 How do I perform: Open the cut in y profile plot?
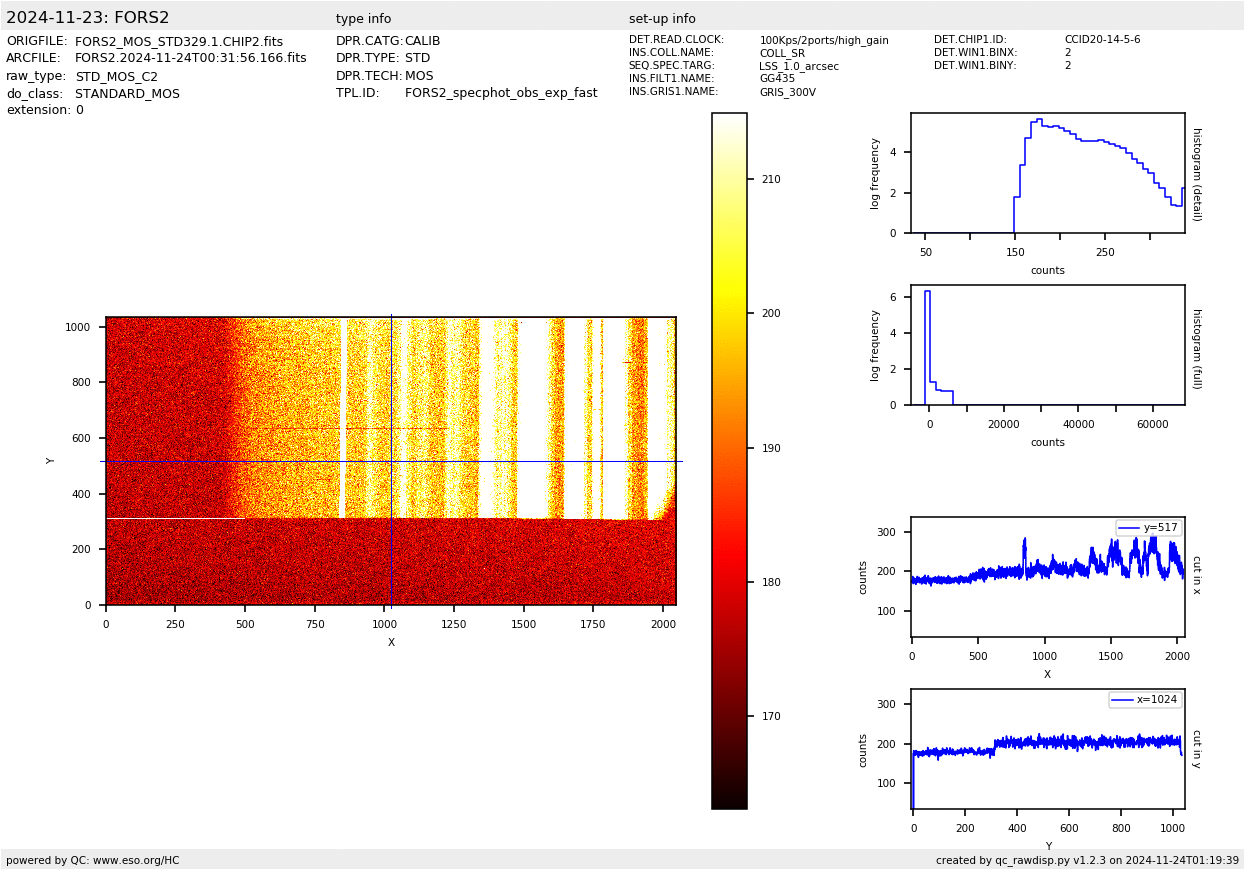[1047, 749]
